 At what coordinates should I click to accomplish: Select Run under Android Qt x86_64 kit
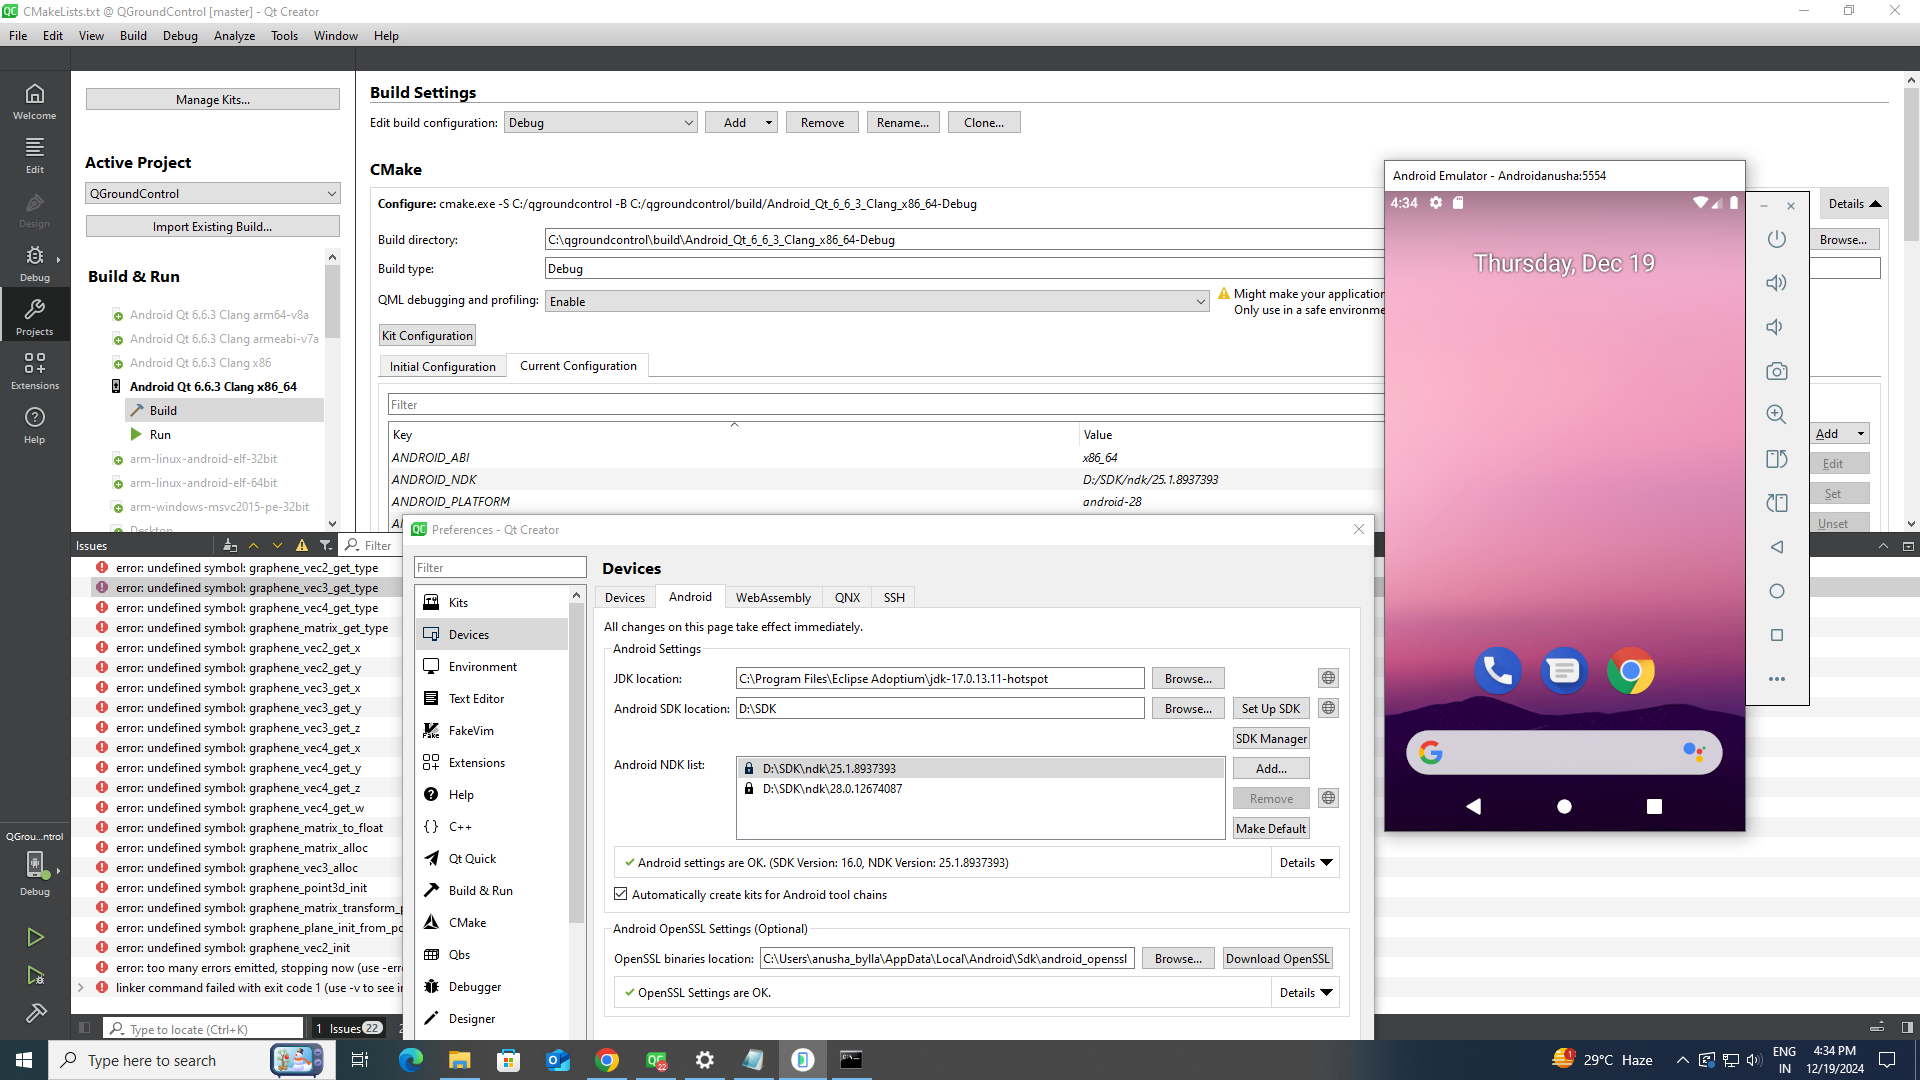tap(160, 435)
